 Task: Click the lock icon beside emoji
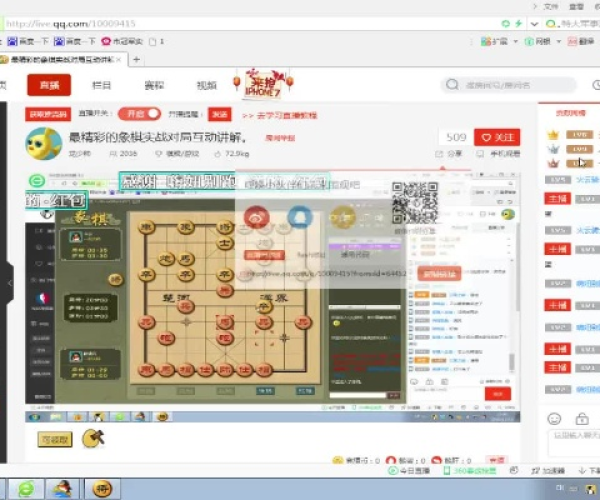pyautogui.click(x=582, y=419)
